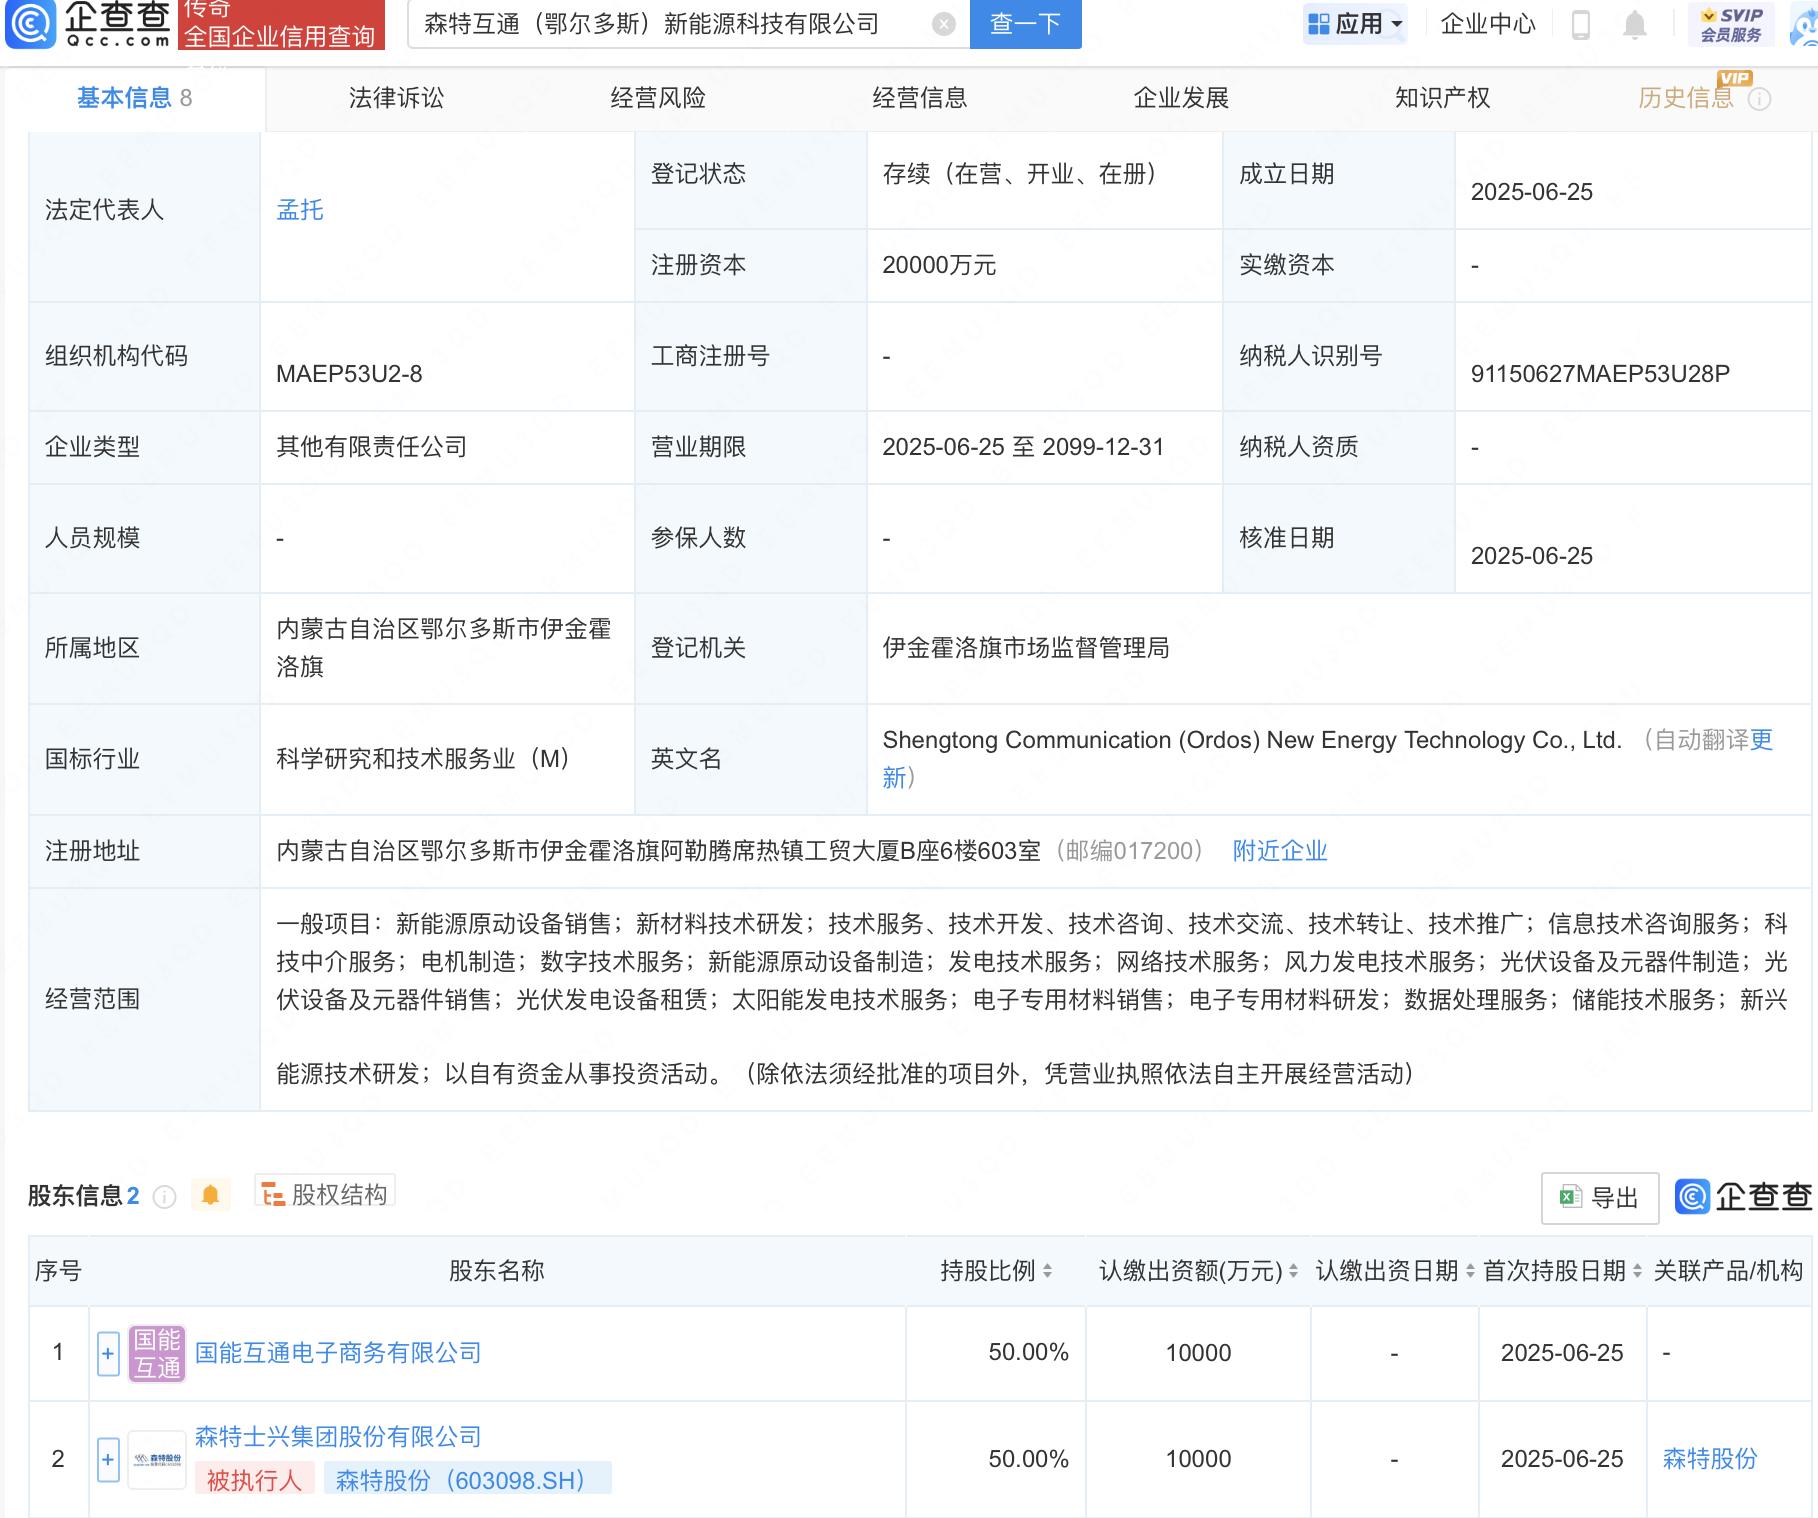Click status 存续（在营、开业、在册）
Image resolution: width=1818 pixels, height=1518 pixels.
[1020, 174]
